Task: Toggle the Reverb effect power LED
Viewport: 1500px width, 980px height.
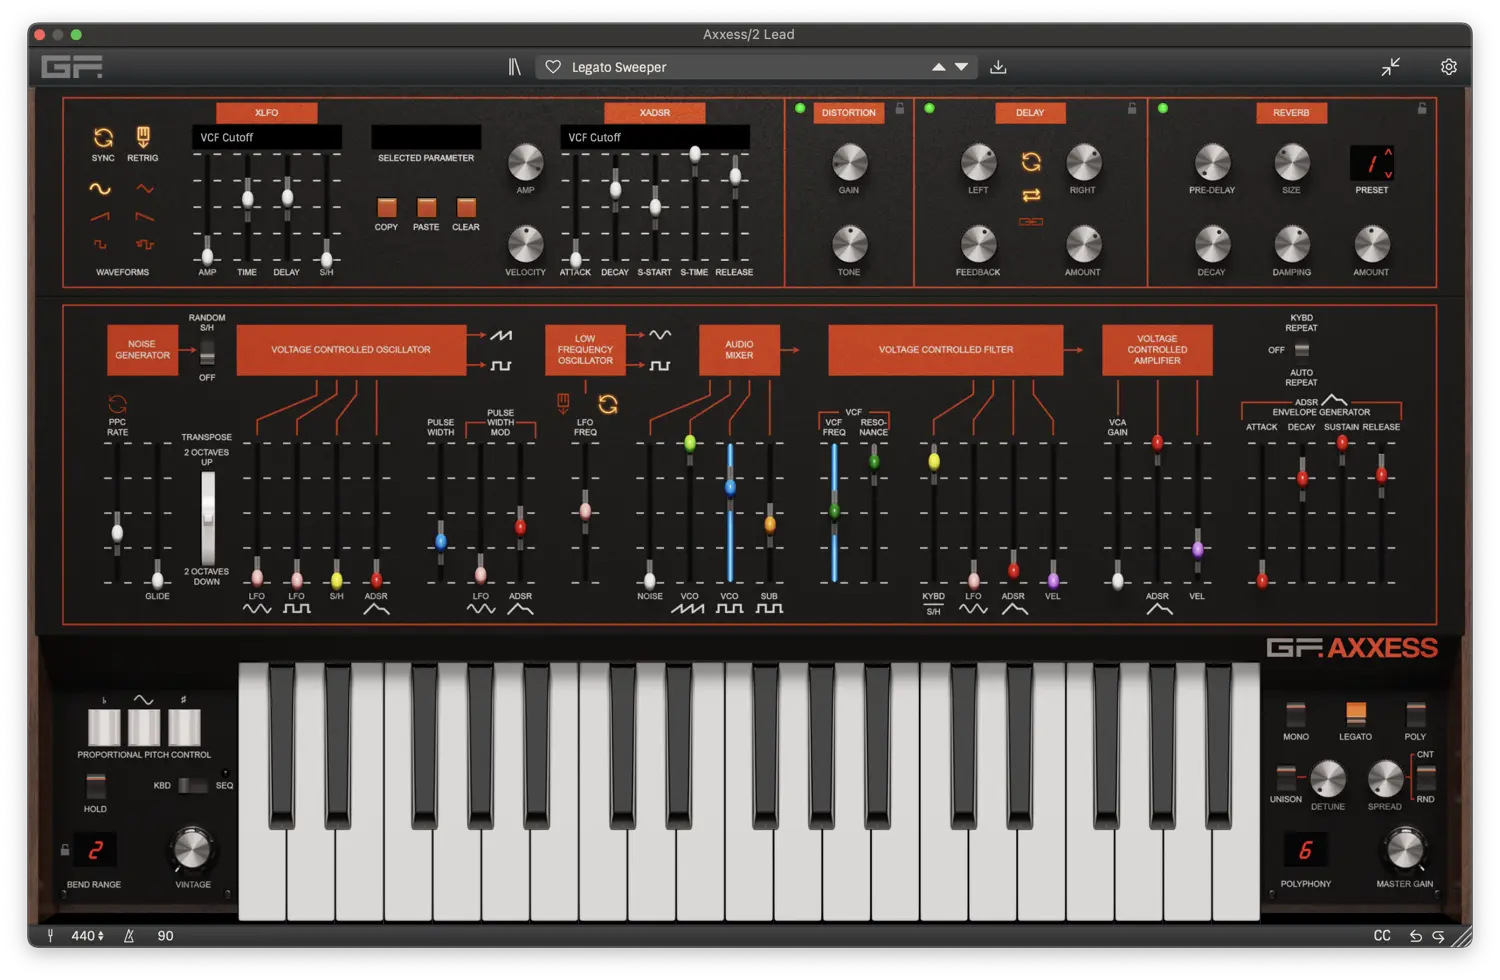Action: [1163, 108]
